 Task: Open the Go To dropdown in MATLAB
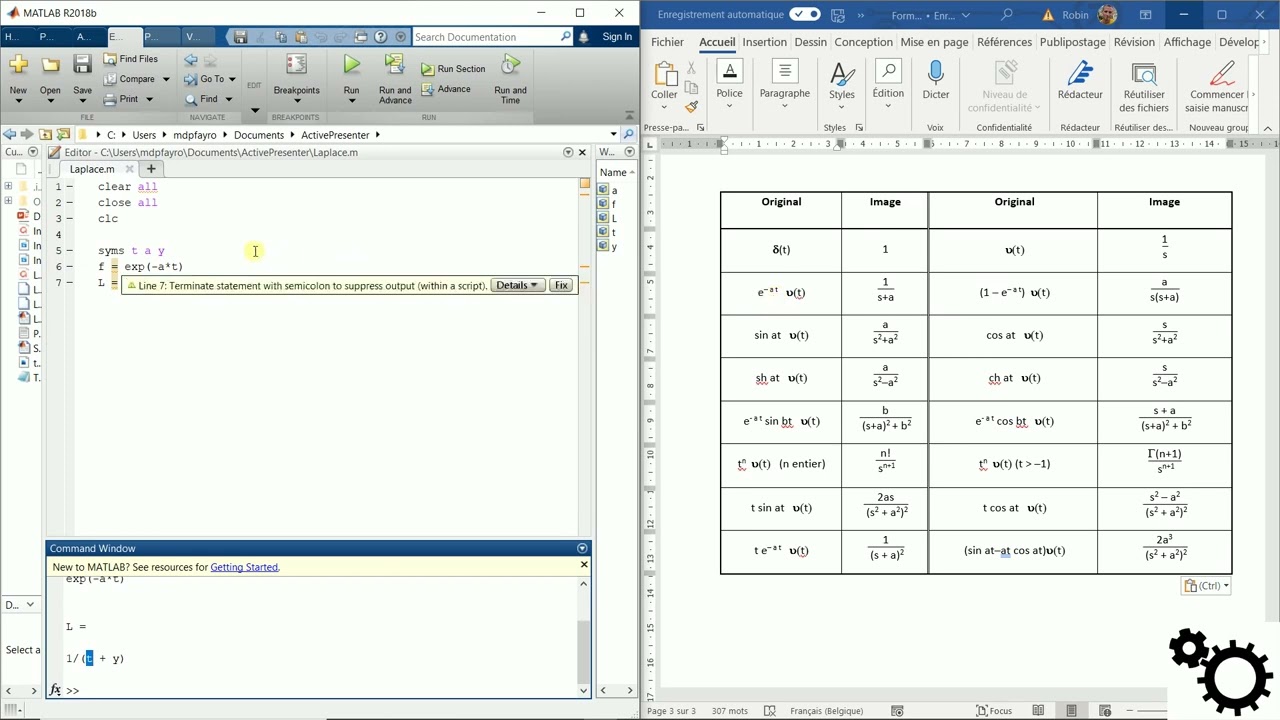pos(232,79)
